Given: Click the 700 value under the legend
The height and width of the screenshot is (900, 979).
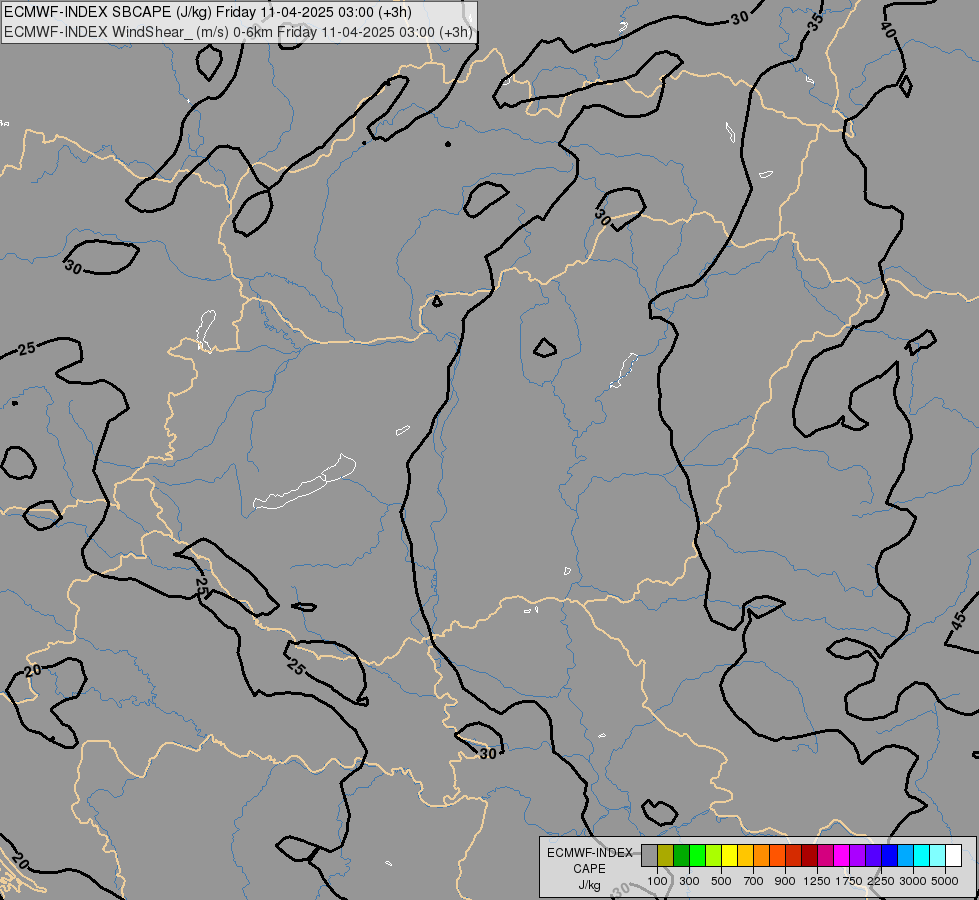Looking at the screenshot, I should point(754,881).
